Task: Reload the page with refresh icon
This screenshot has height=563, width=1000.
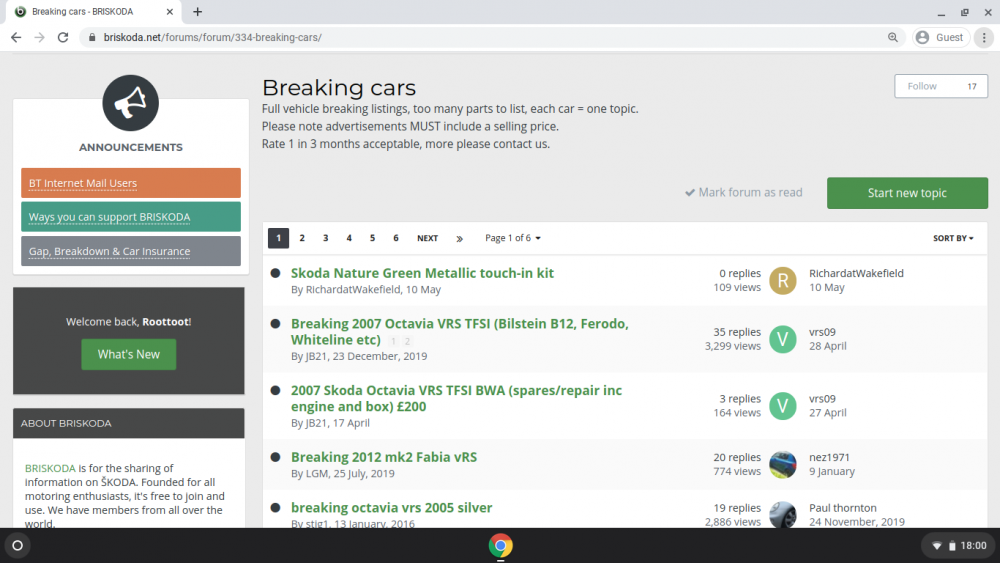Action: (62, 38)
